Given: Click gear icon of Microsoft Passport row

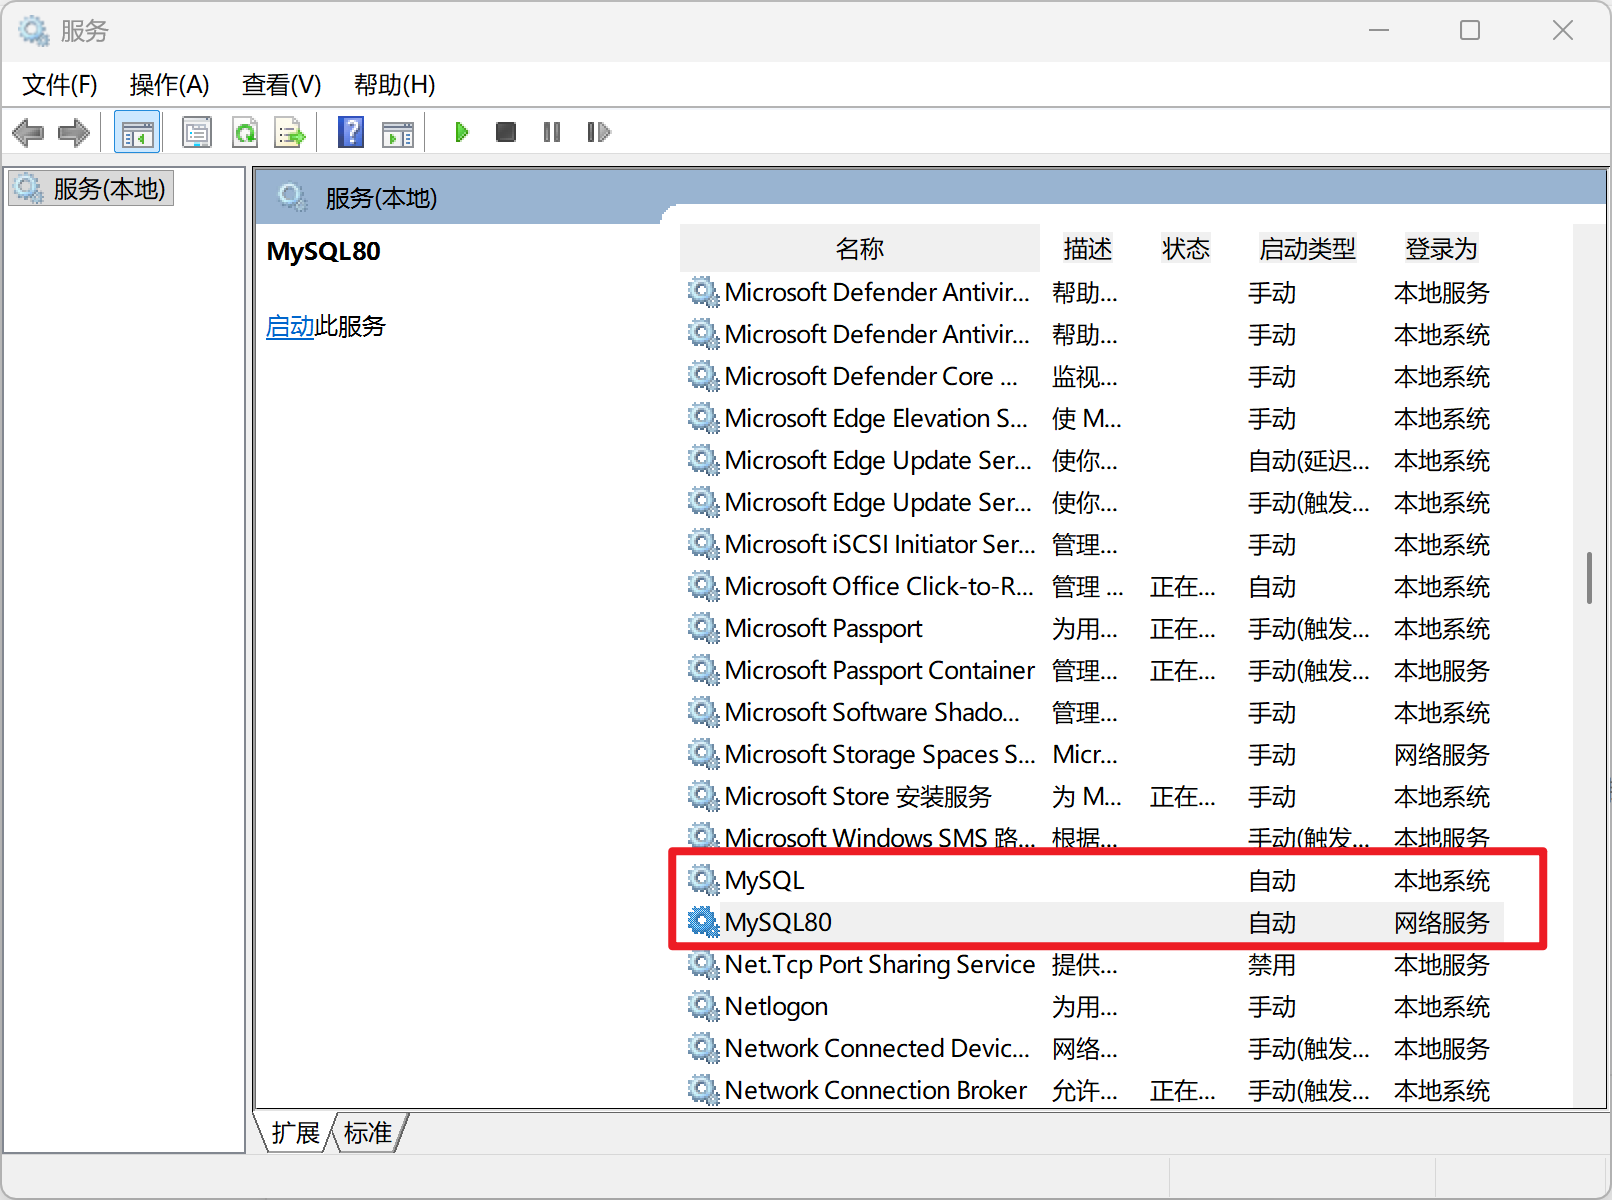Looking at the screenshot, I should pos(703,628).
